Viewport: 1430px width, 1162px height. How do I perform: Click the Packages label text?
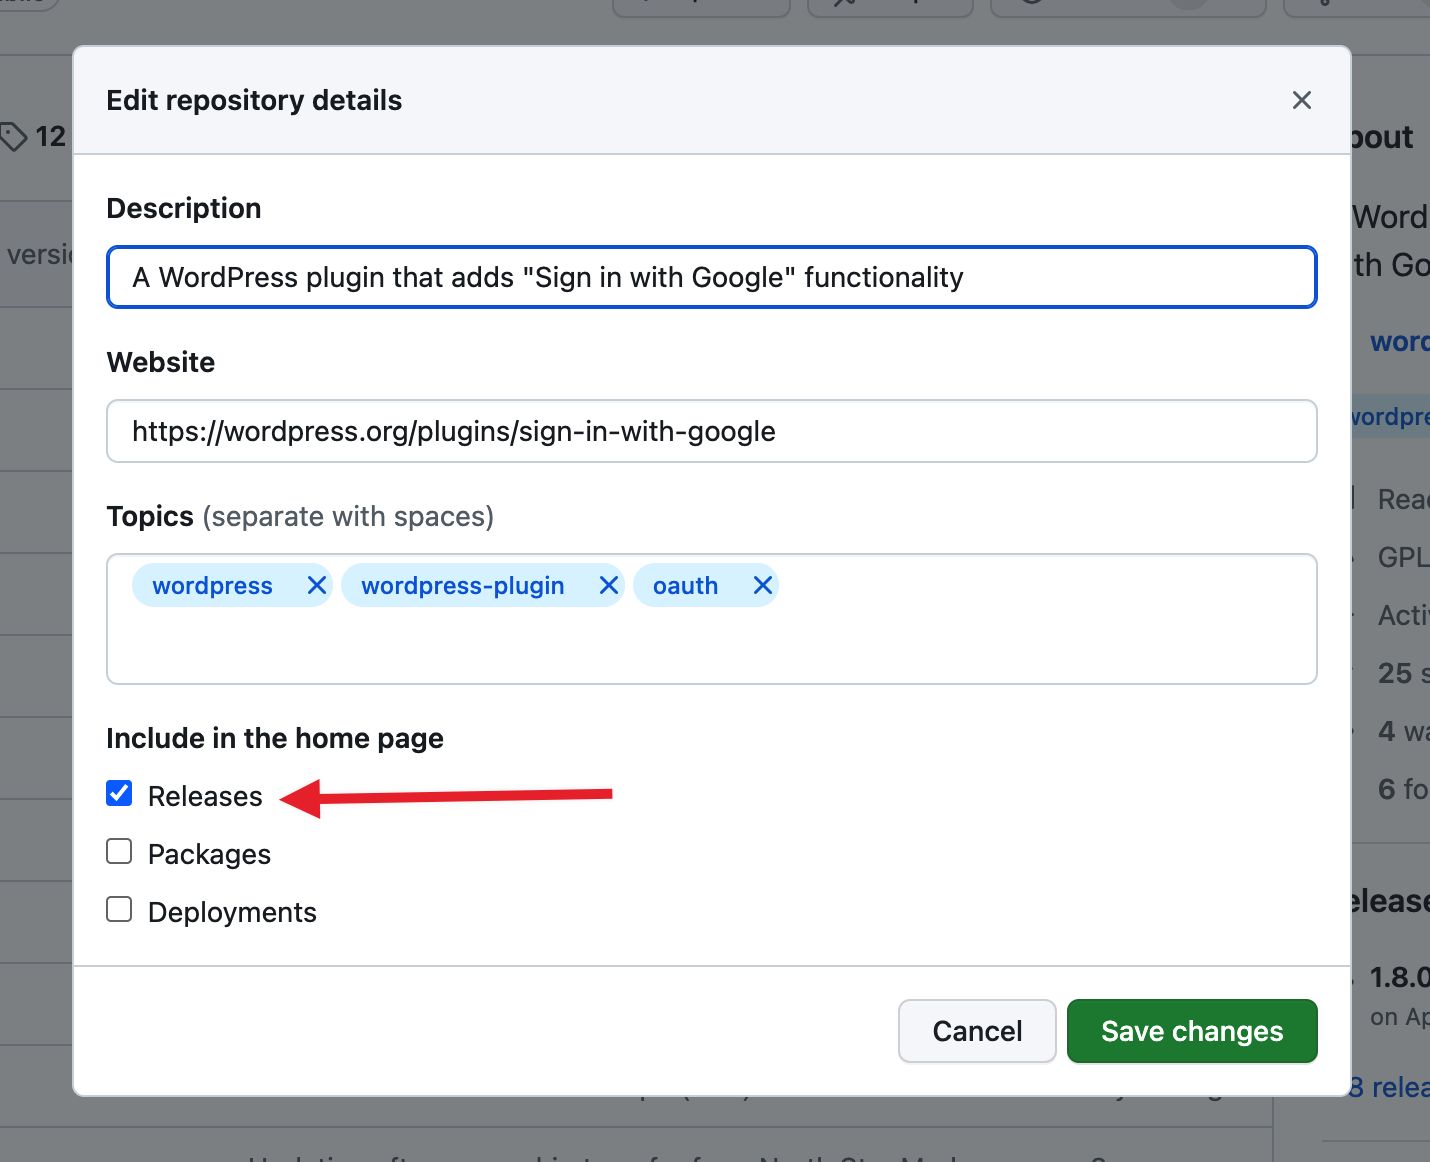[x=209, y=854]
